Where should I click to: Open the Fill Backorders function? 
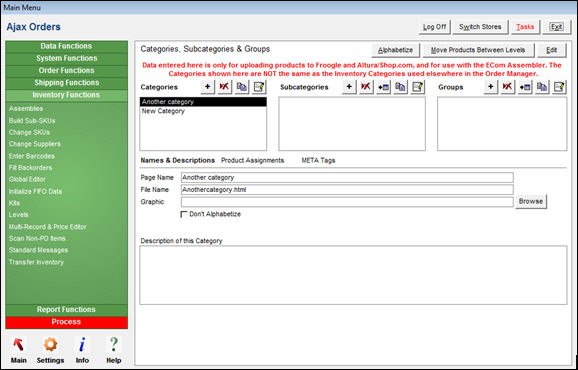31,168
